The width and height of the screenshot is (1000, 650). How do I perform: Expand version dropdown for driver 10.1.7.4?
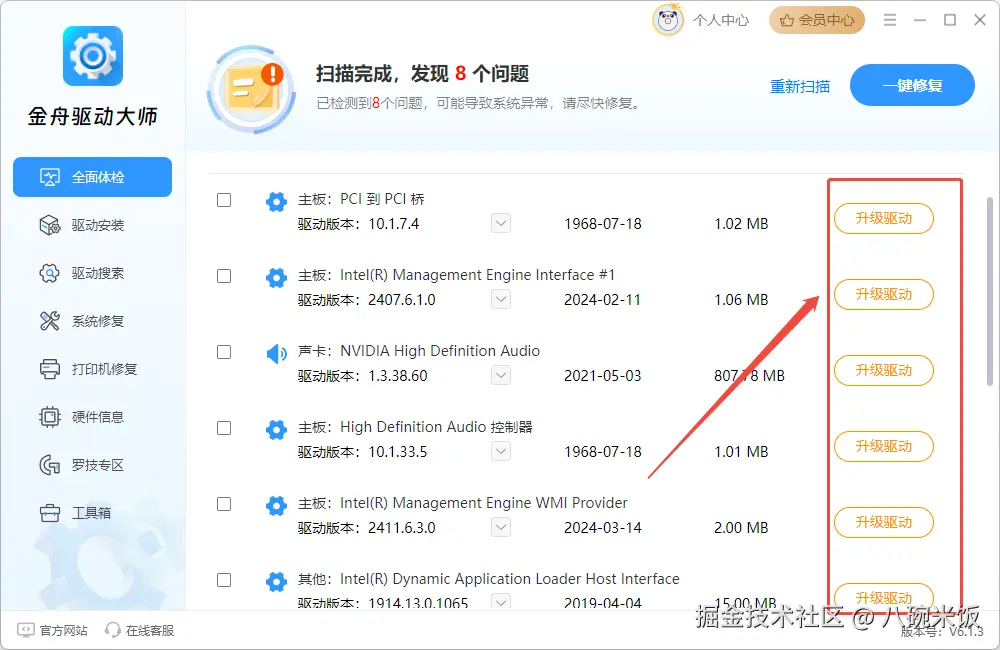pyautogui.click(x=501, y=223)
